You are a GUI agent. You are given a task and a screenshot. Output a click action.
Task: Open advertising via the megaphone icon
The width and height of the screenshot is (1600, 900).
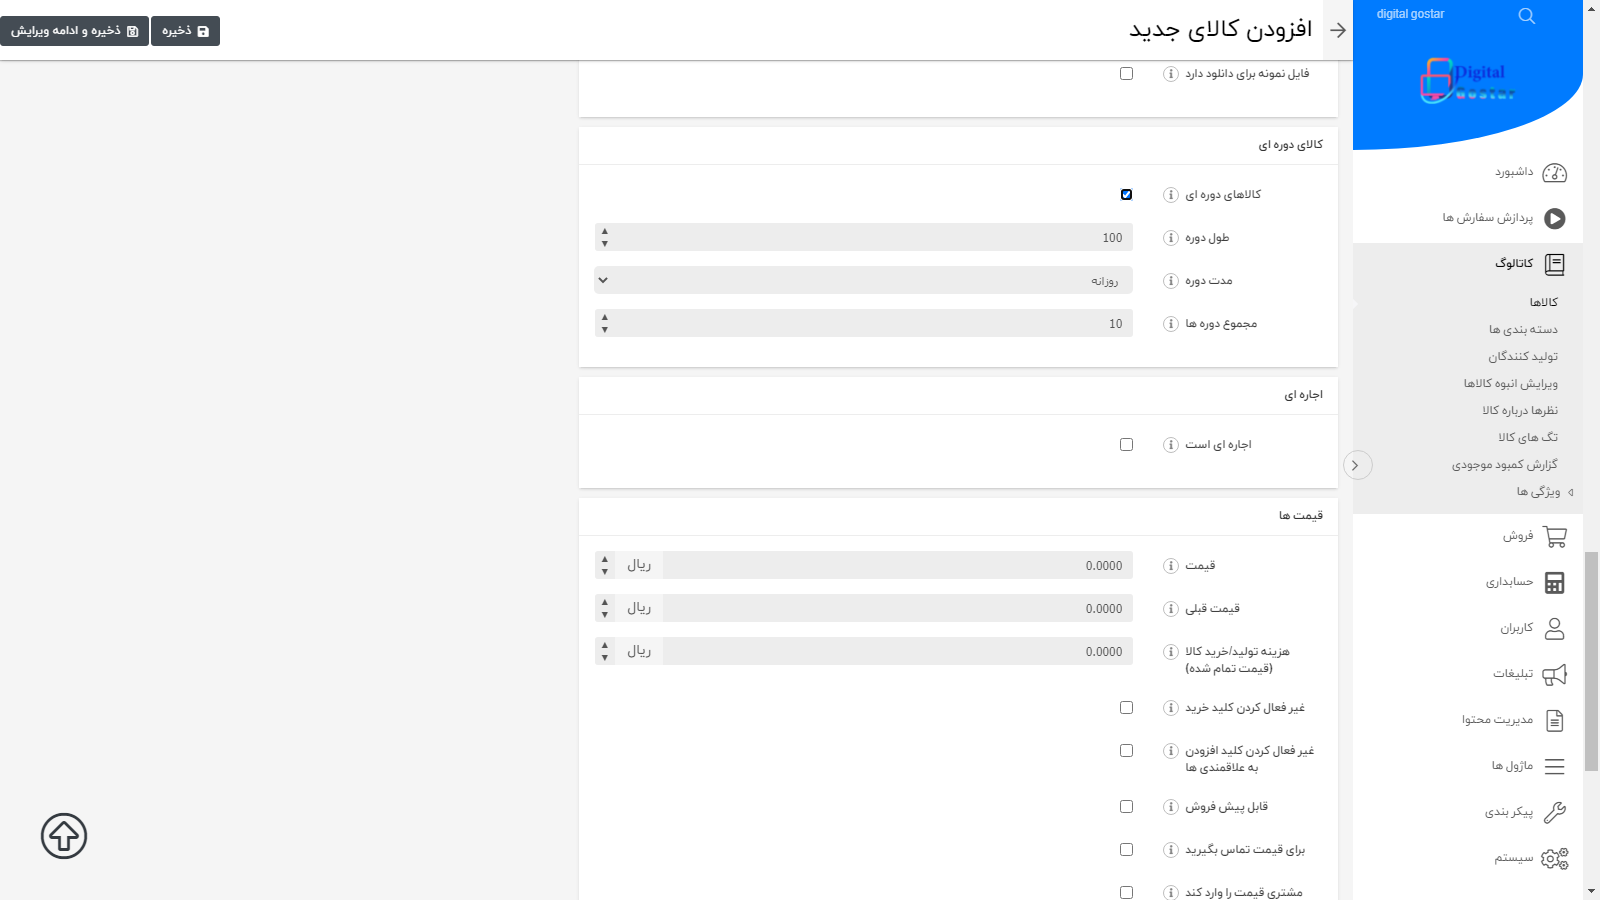[1553, 674]
